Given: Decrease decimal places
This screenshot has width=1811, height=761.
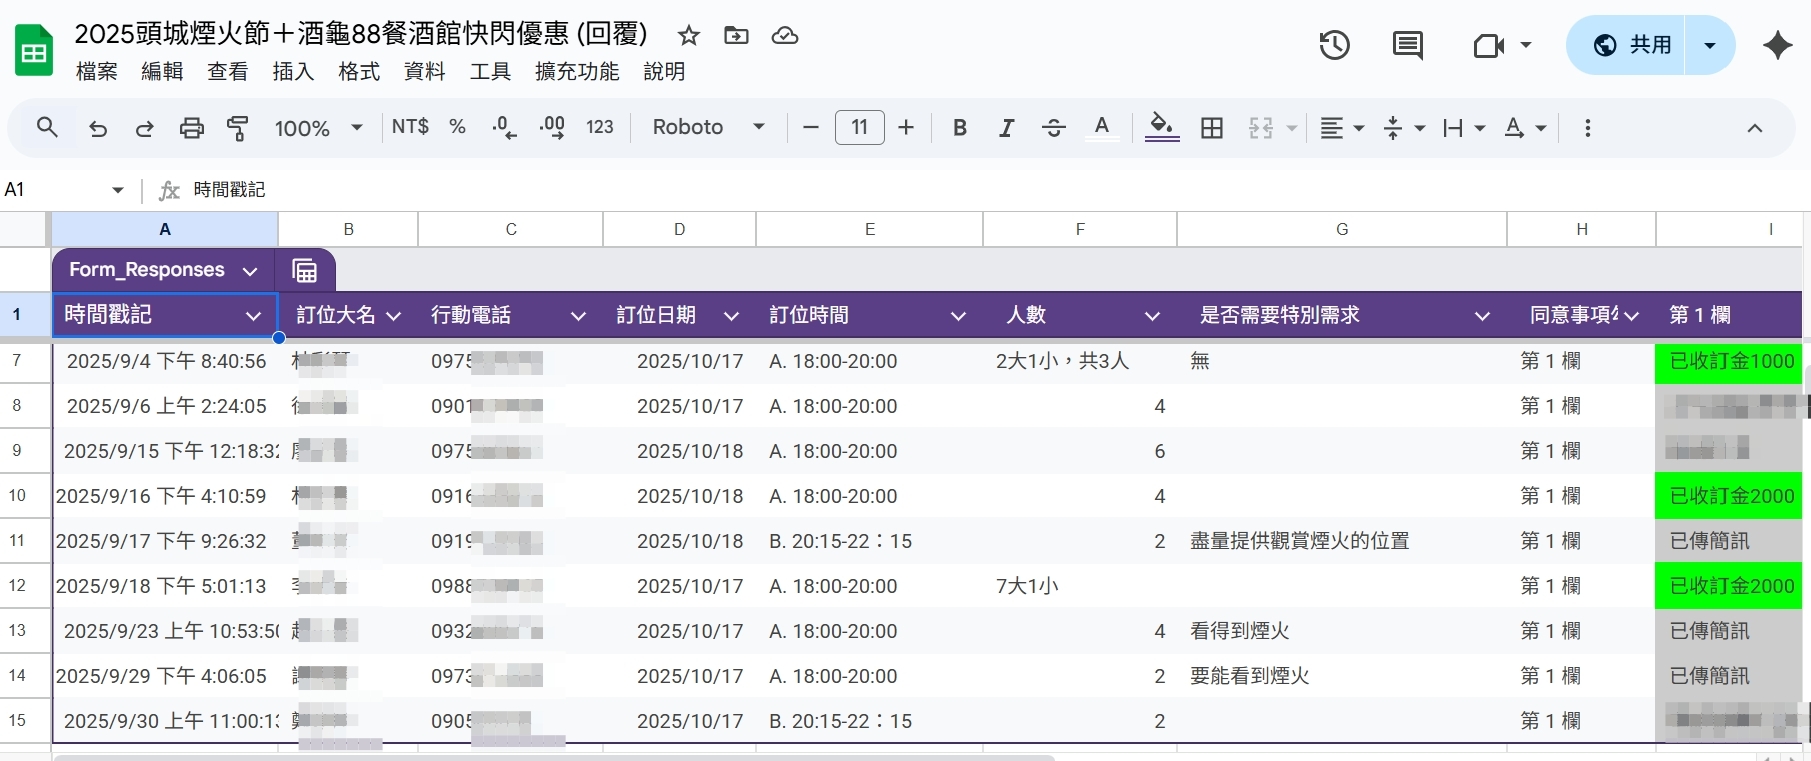Looking at the screenshot, I should tap(504, 127).
